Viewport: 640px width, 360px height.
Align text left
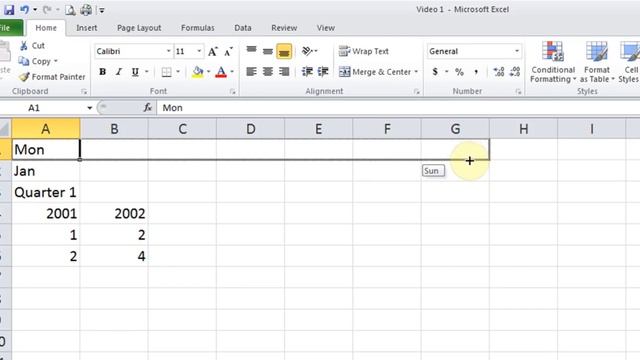point(251,72)
